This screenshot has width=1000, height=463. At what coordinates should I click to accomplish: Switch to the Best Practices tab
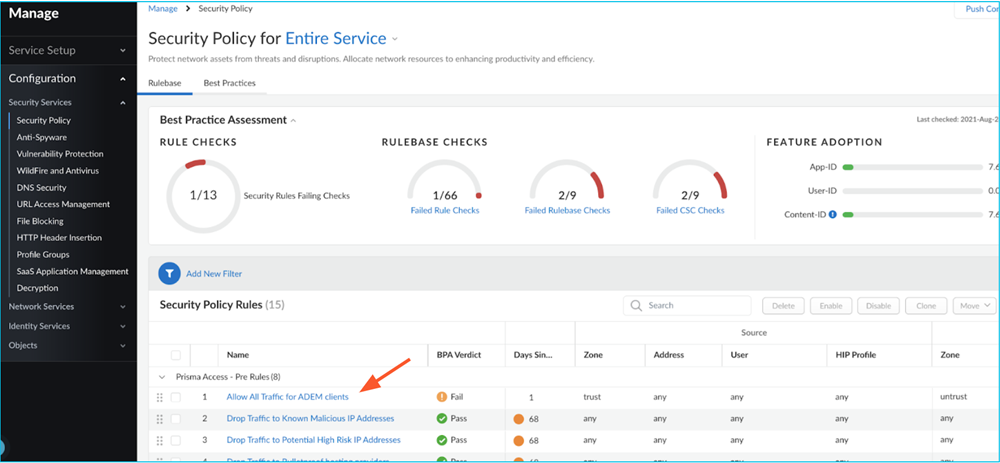click(229, 83)
